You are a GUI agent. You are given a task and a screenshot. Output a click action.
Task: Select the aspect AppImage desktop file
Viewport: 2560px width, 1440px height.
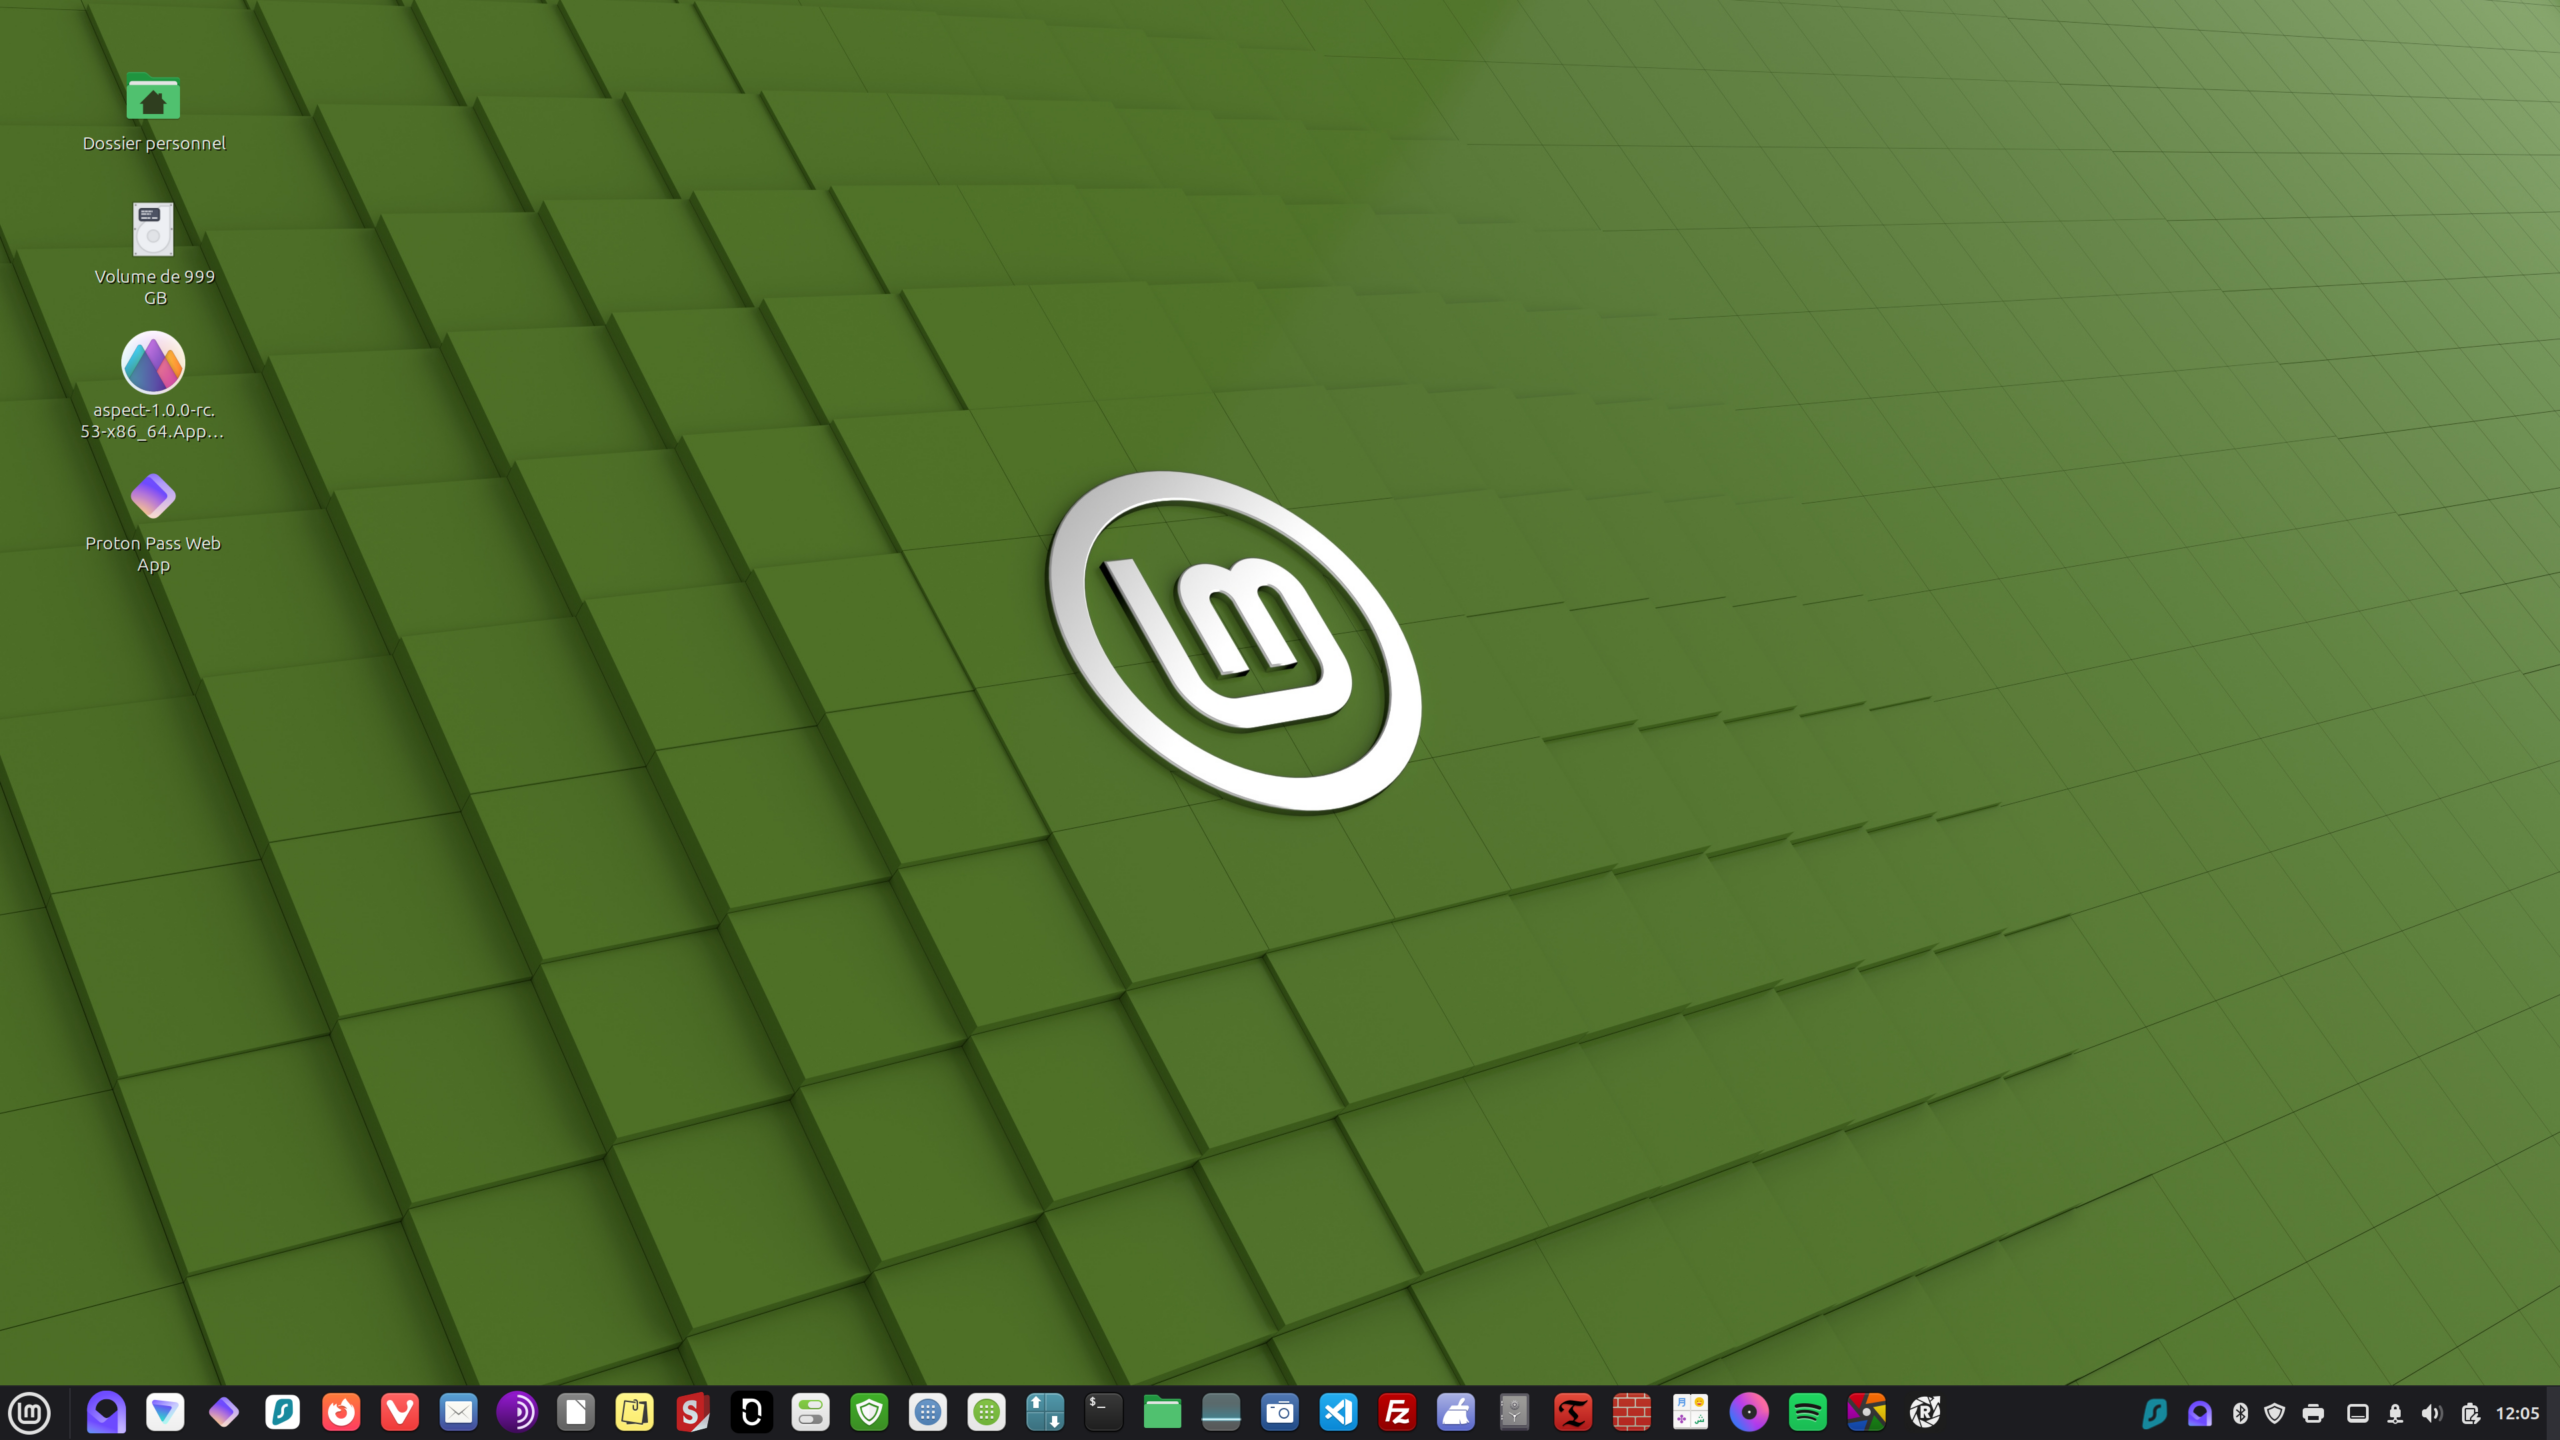pyautogui.click(x=153, y=362)
